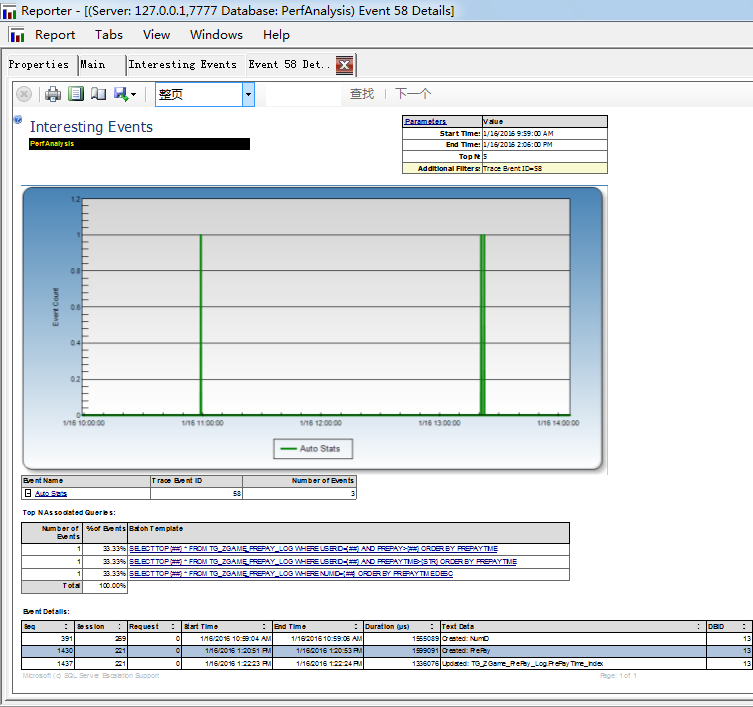This screenshot has width=753, height=707.
Task: Click the Auto Stats legend entry in the chart
Action: click(313, 449)
